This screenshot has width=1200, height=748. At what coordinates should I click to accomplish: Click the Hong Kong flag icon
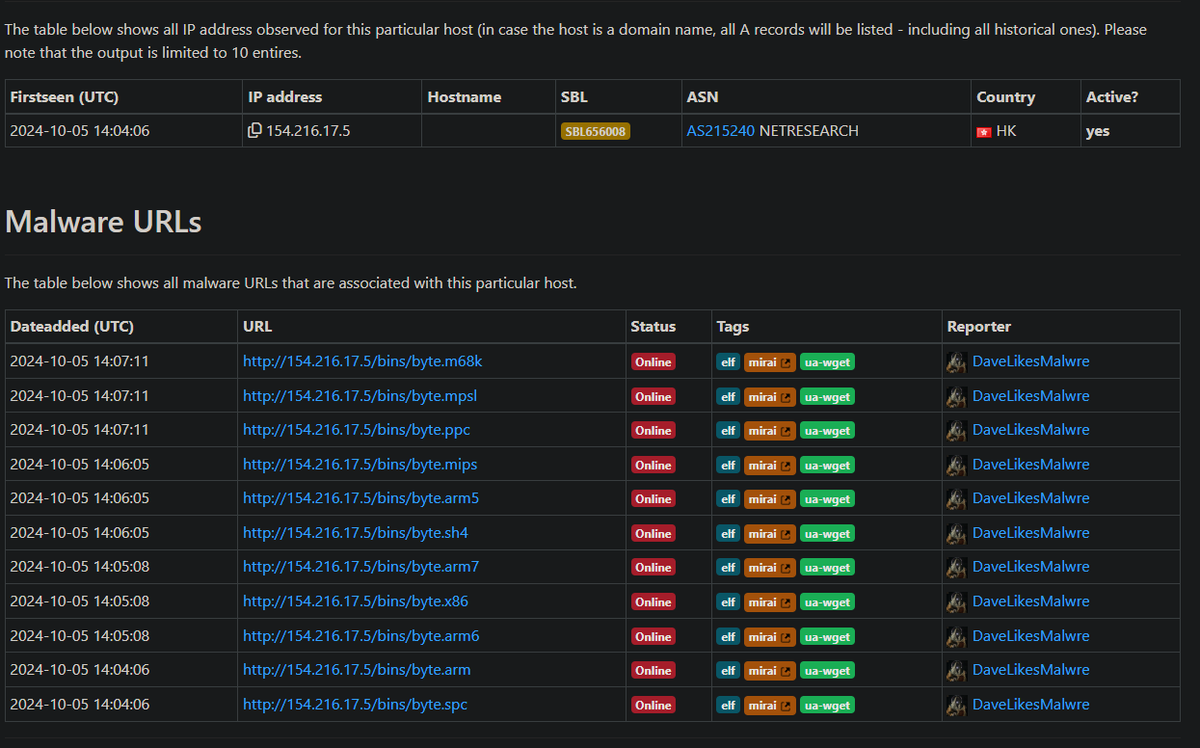tap(984, 131)
